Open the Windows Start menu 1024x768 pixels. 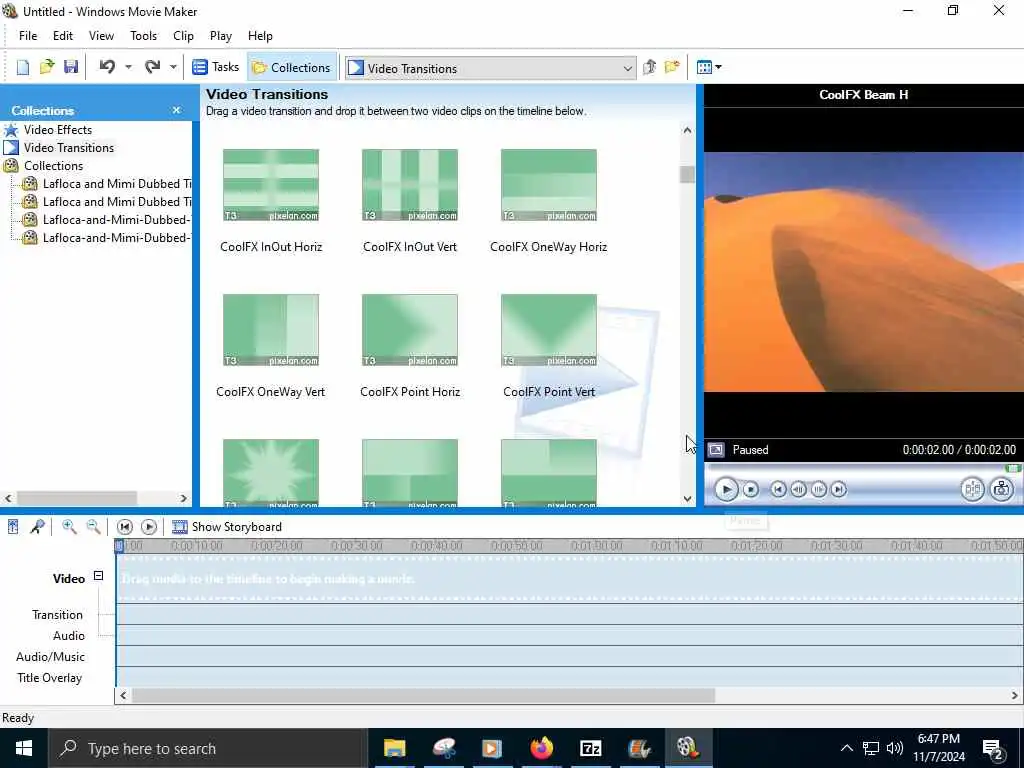24,748
